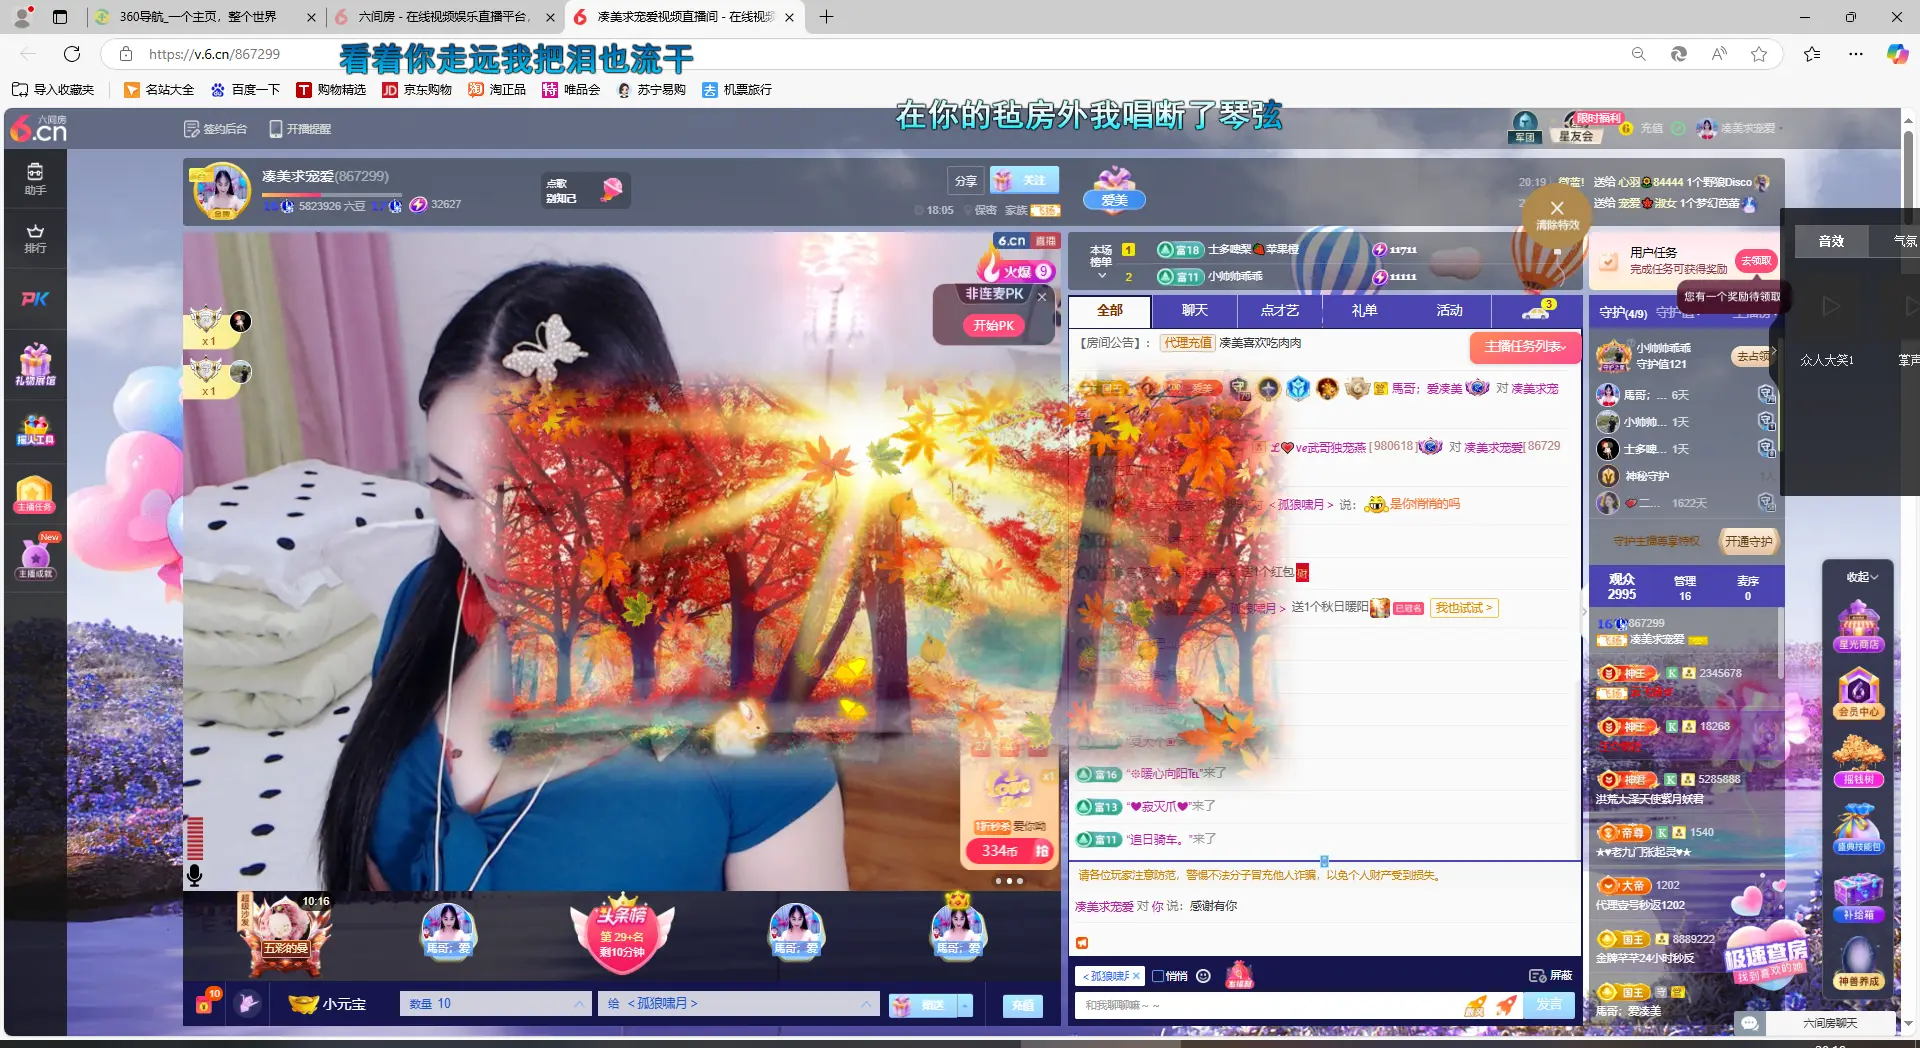
Task: Click the 我也试试 link in chat
Action: click(1464, 608)
